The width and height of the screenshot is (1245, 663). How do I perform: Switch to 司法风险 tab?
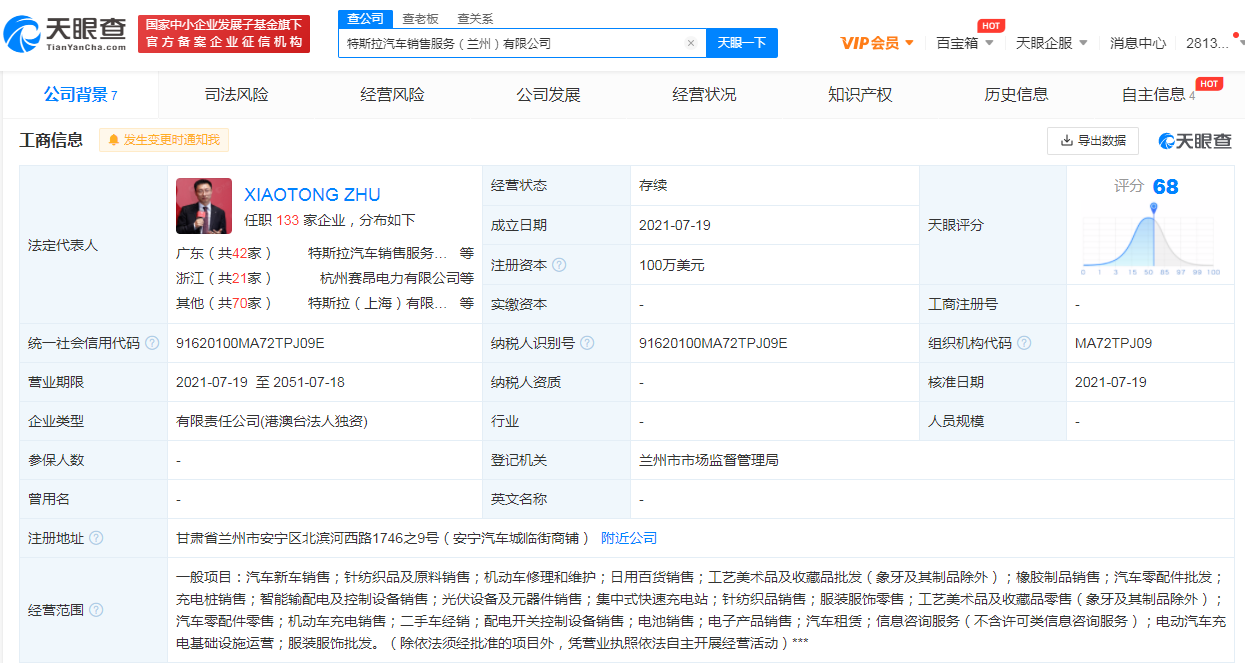236,95
